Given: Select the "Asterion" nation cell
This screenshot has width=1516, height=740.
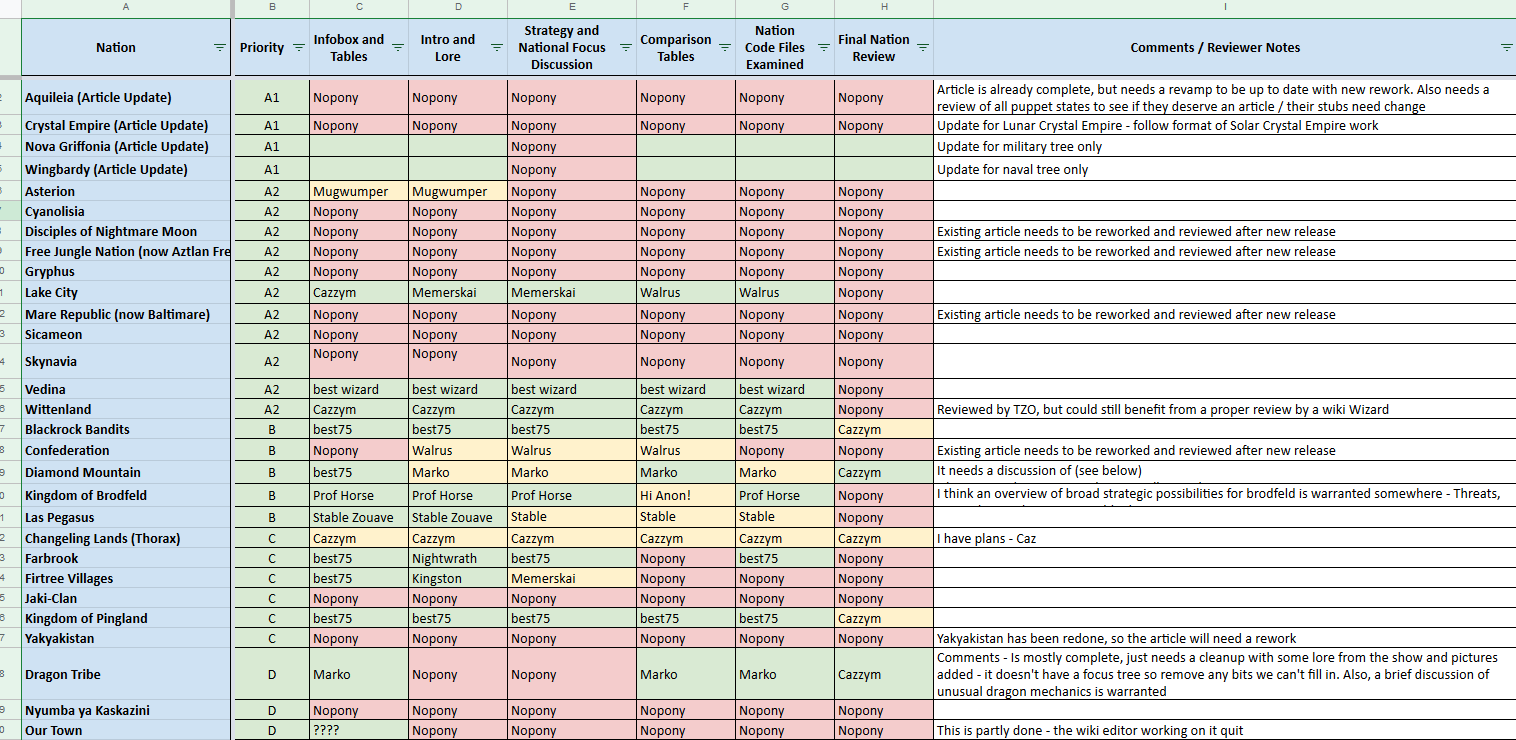Looking at the screenshot, I should point(126,192).
